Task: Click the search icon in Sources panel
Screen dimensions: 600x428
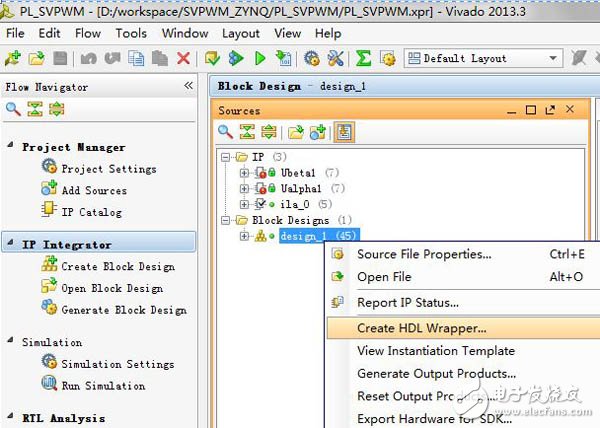Action: (226, 131)
